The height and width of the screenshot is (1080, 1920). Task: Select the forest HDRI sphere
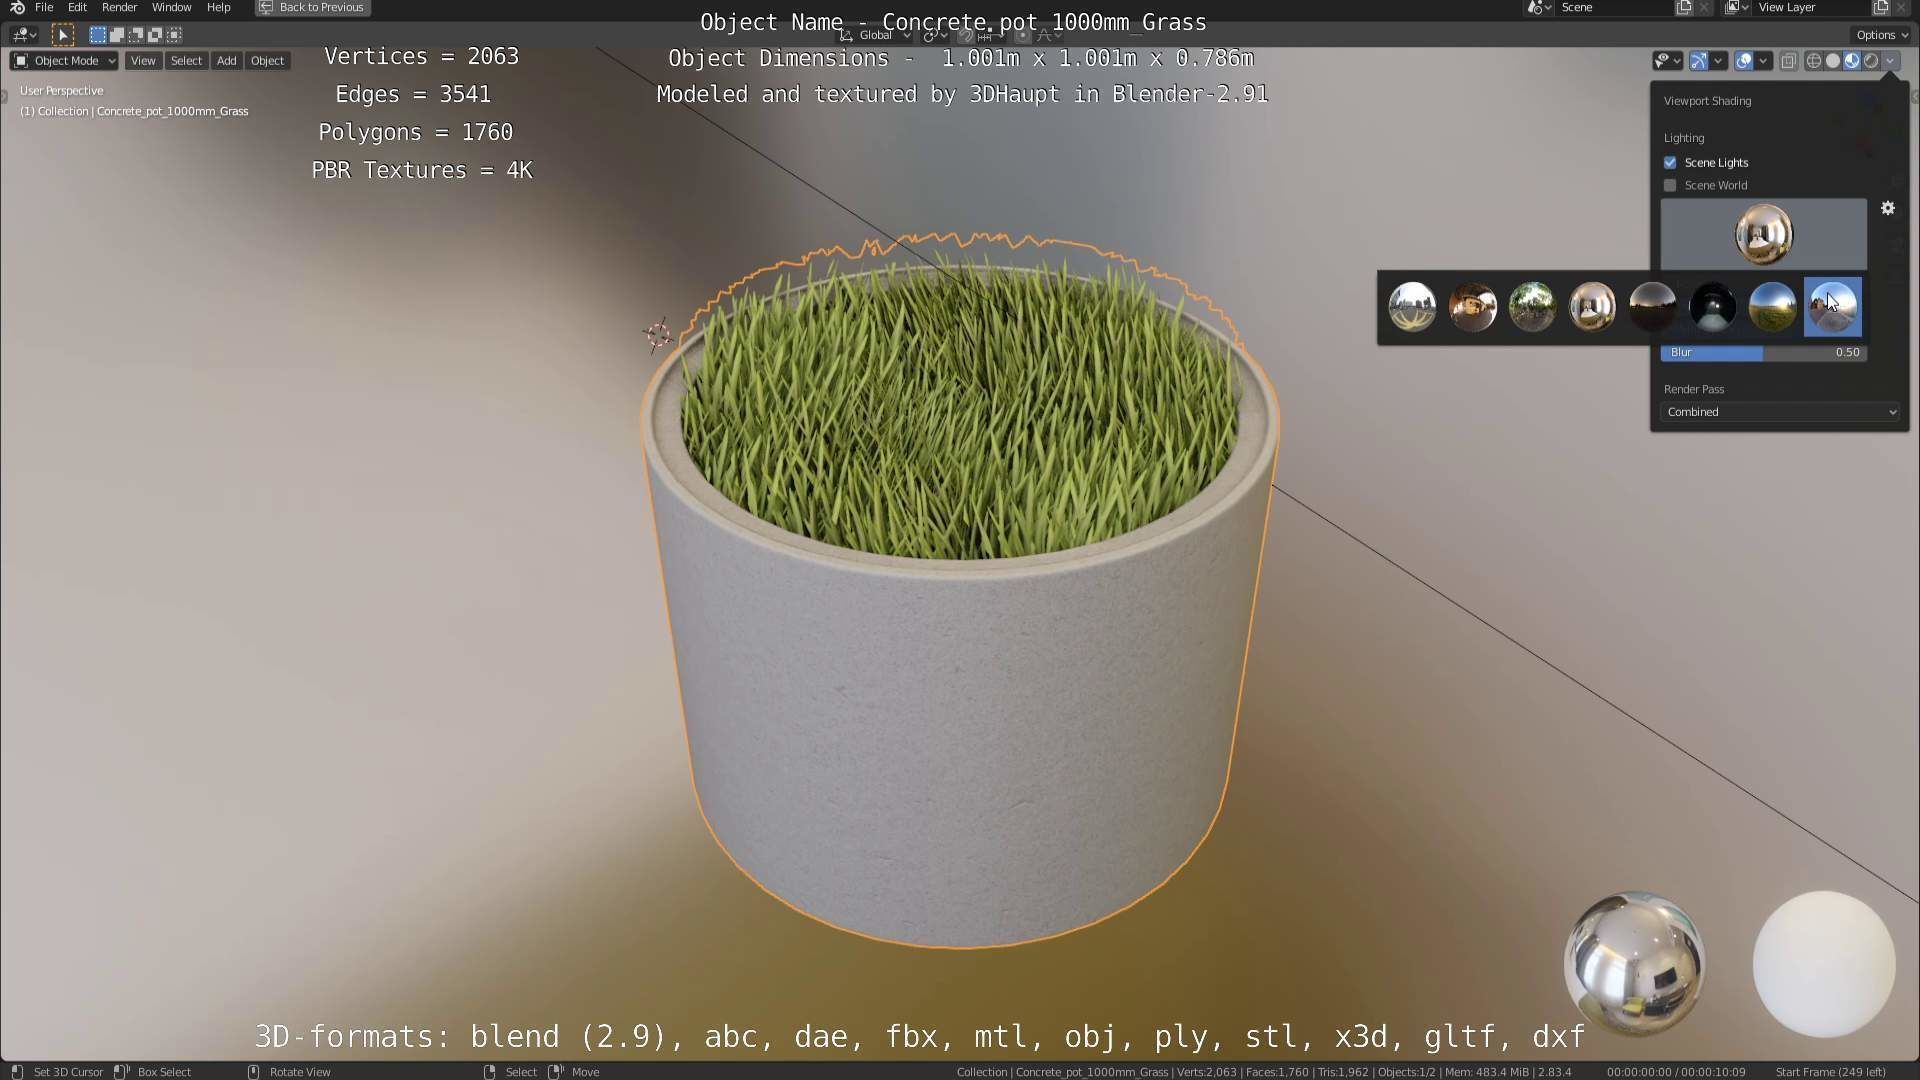pos(1532,306)
